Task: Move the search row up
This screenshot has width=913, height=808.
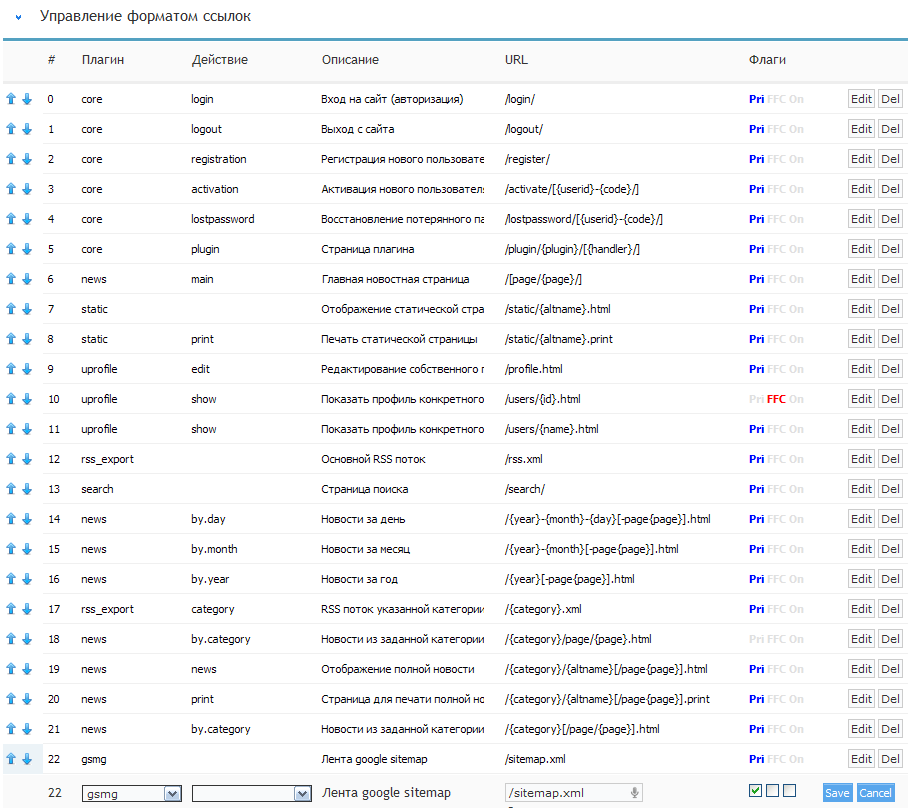Action: pos(11,489)
